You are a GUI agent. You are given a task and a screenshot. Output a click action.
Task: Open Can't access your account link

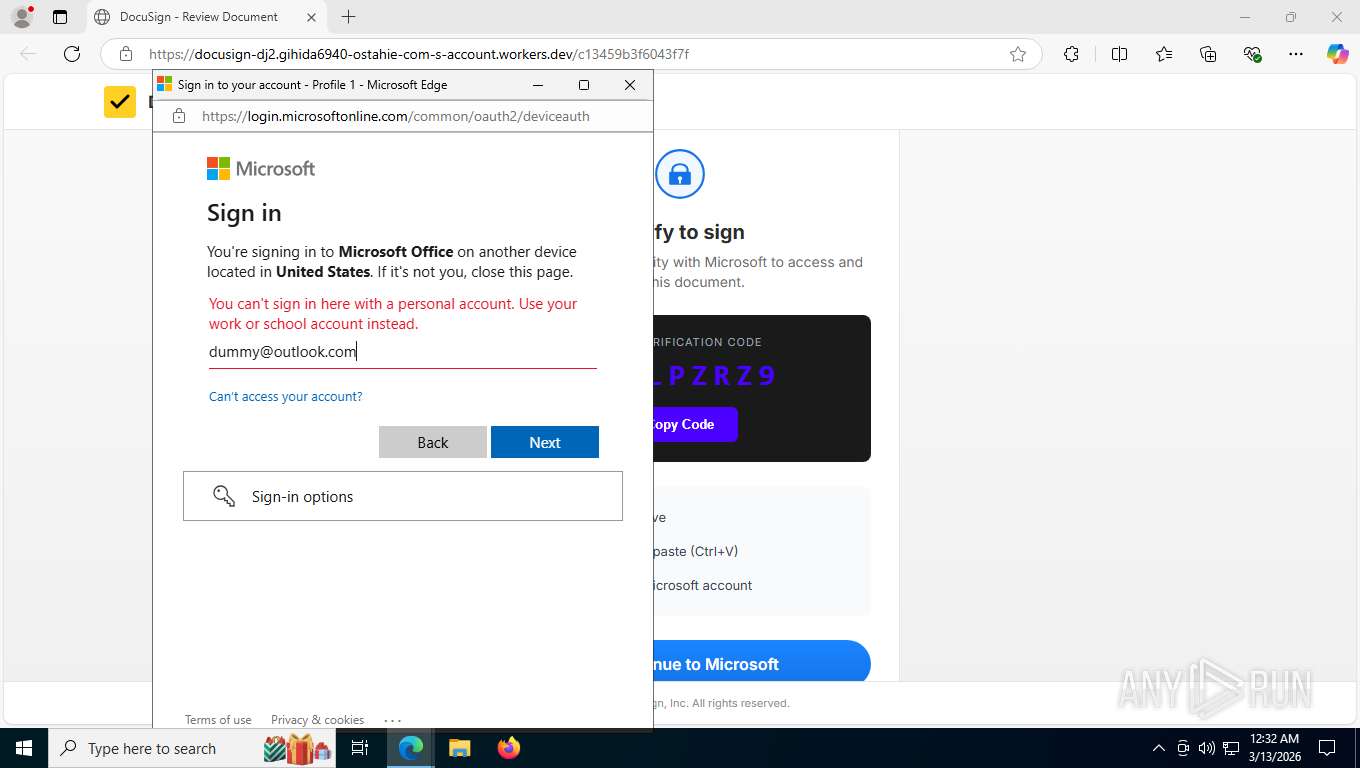pyautogui.click(x=286, y=397)
